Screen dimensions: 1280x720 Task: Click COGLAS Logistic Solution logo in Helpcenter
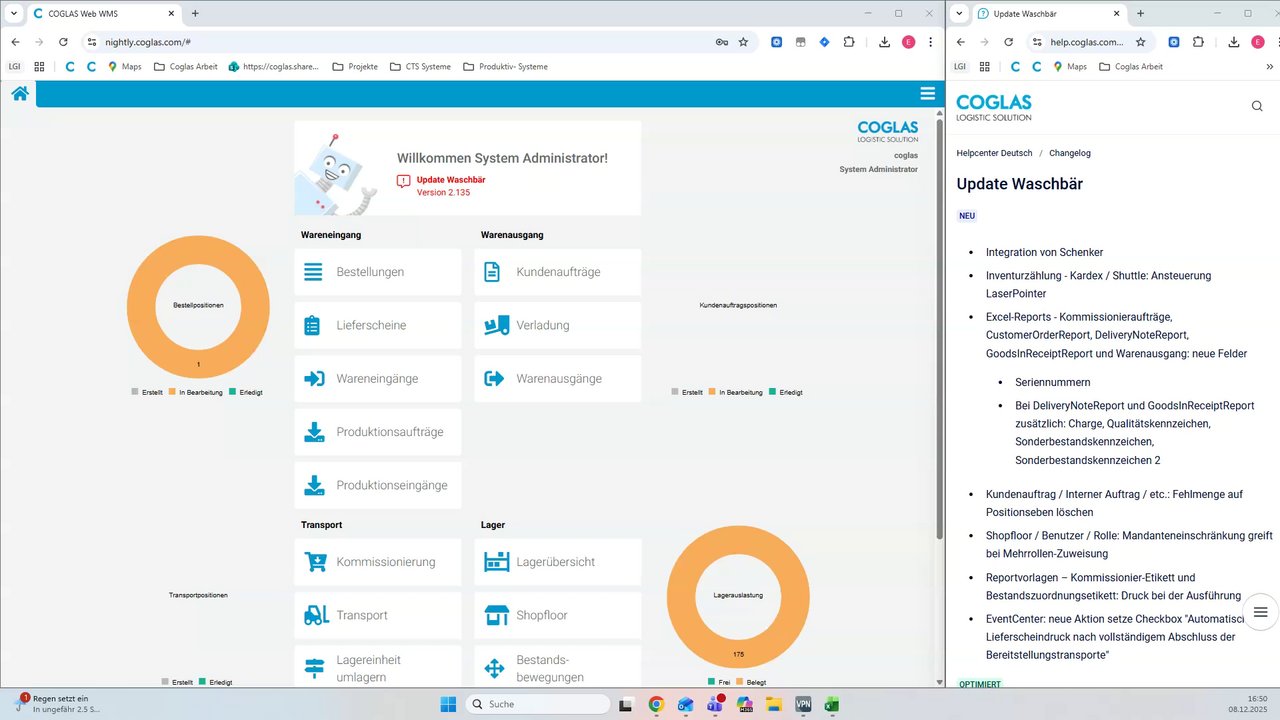pos(993,107)
